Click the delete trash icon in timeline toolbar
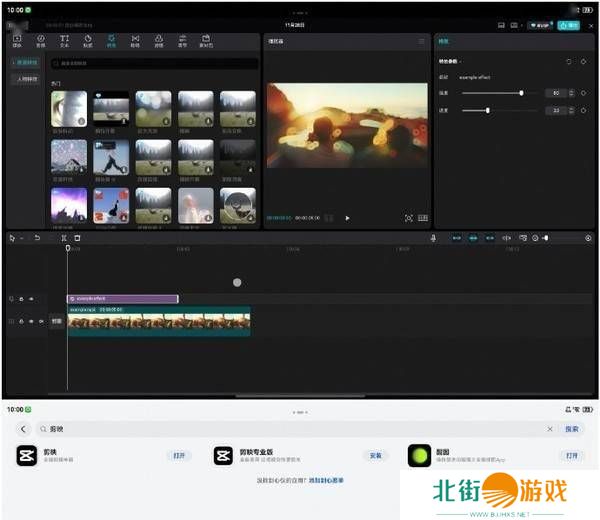The image size is (600, 520). 77,238
